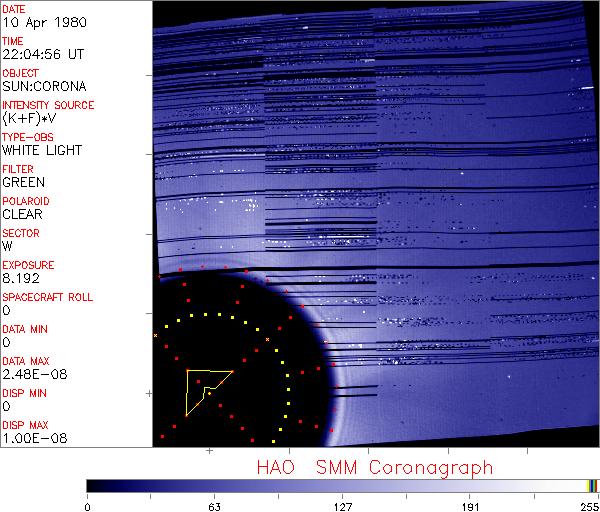Click the CLEAR polaroid value

[x=22, y=214]
